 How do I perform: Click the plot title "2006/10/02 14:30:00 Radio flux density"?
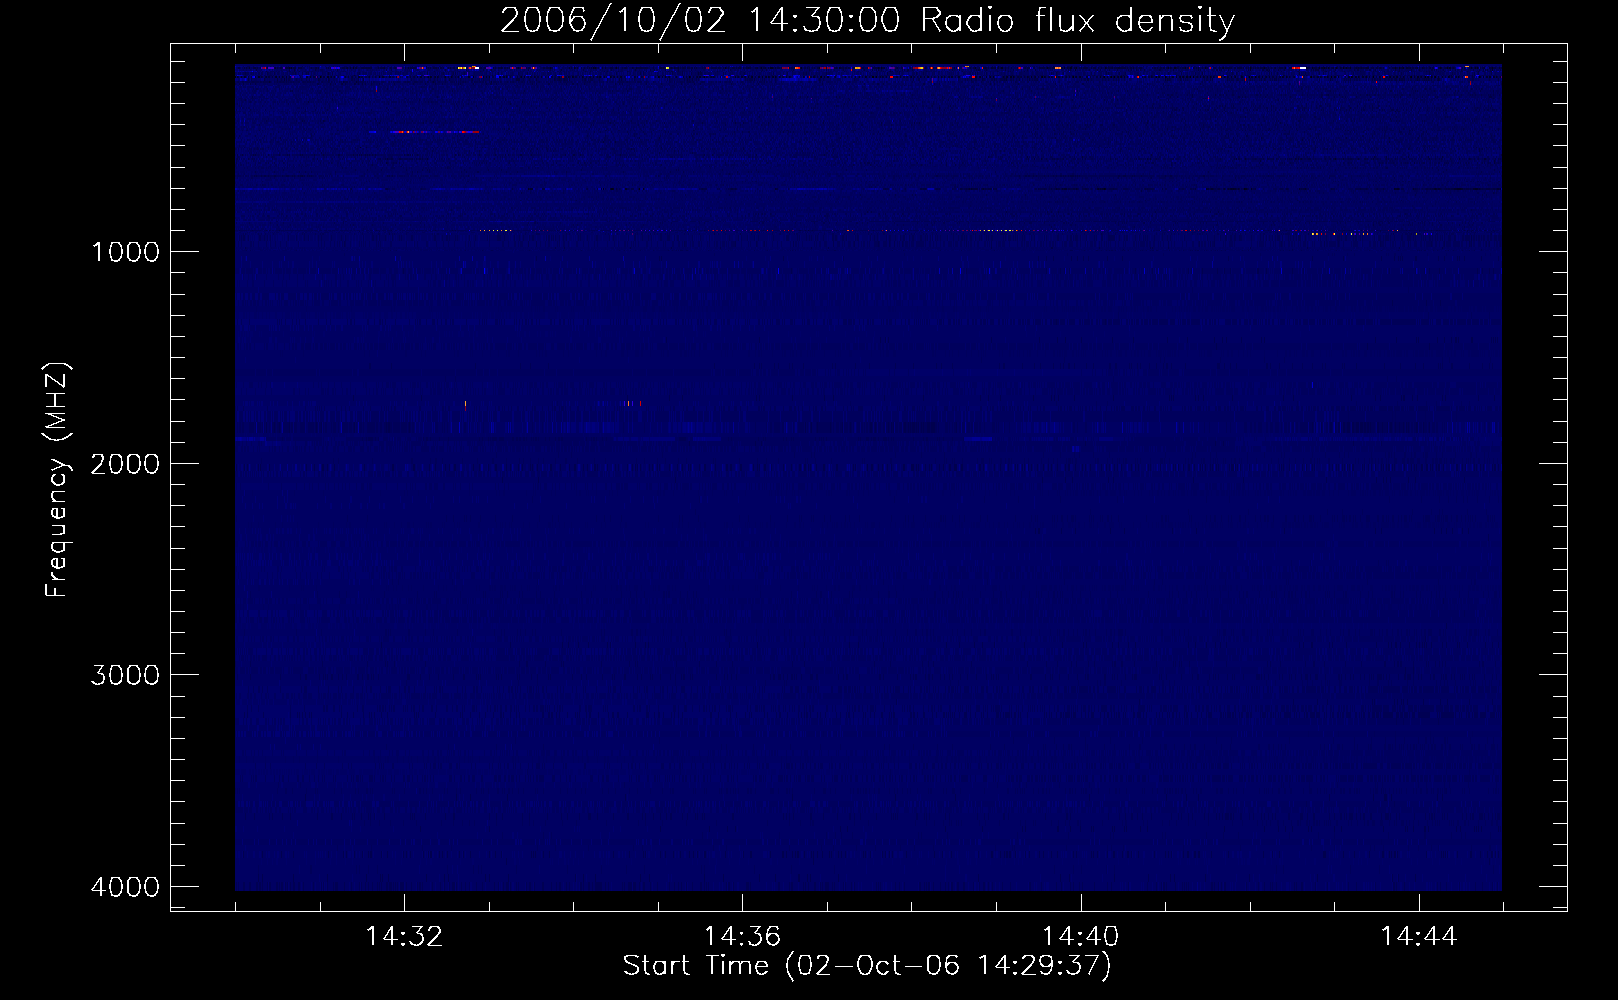click(867, 21)
